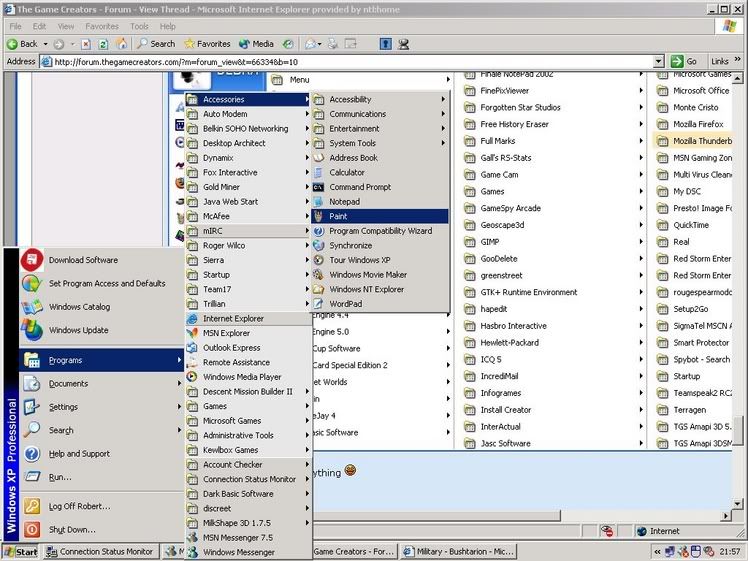748x561 pixels.
Task: Open Set Program Access and Defaults
Action: 102,283
